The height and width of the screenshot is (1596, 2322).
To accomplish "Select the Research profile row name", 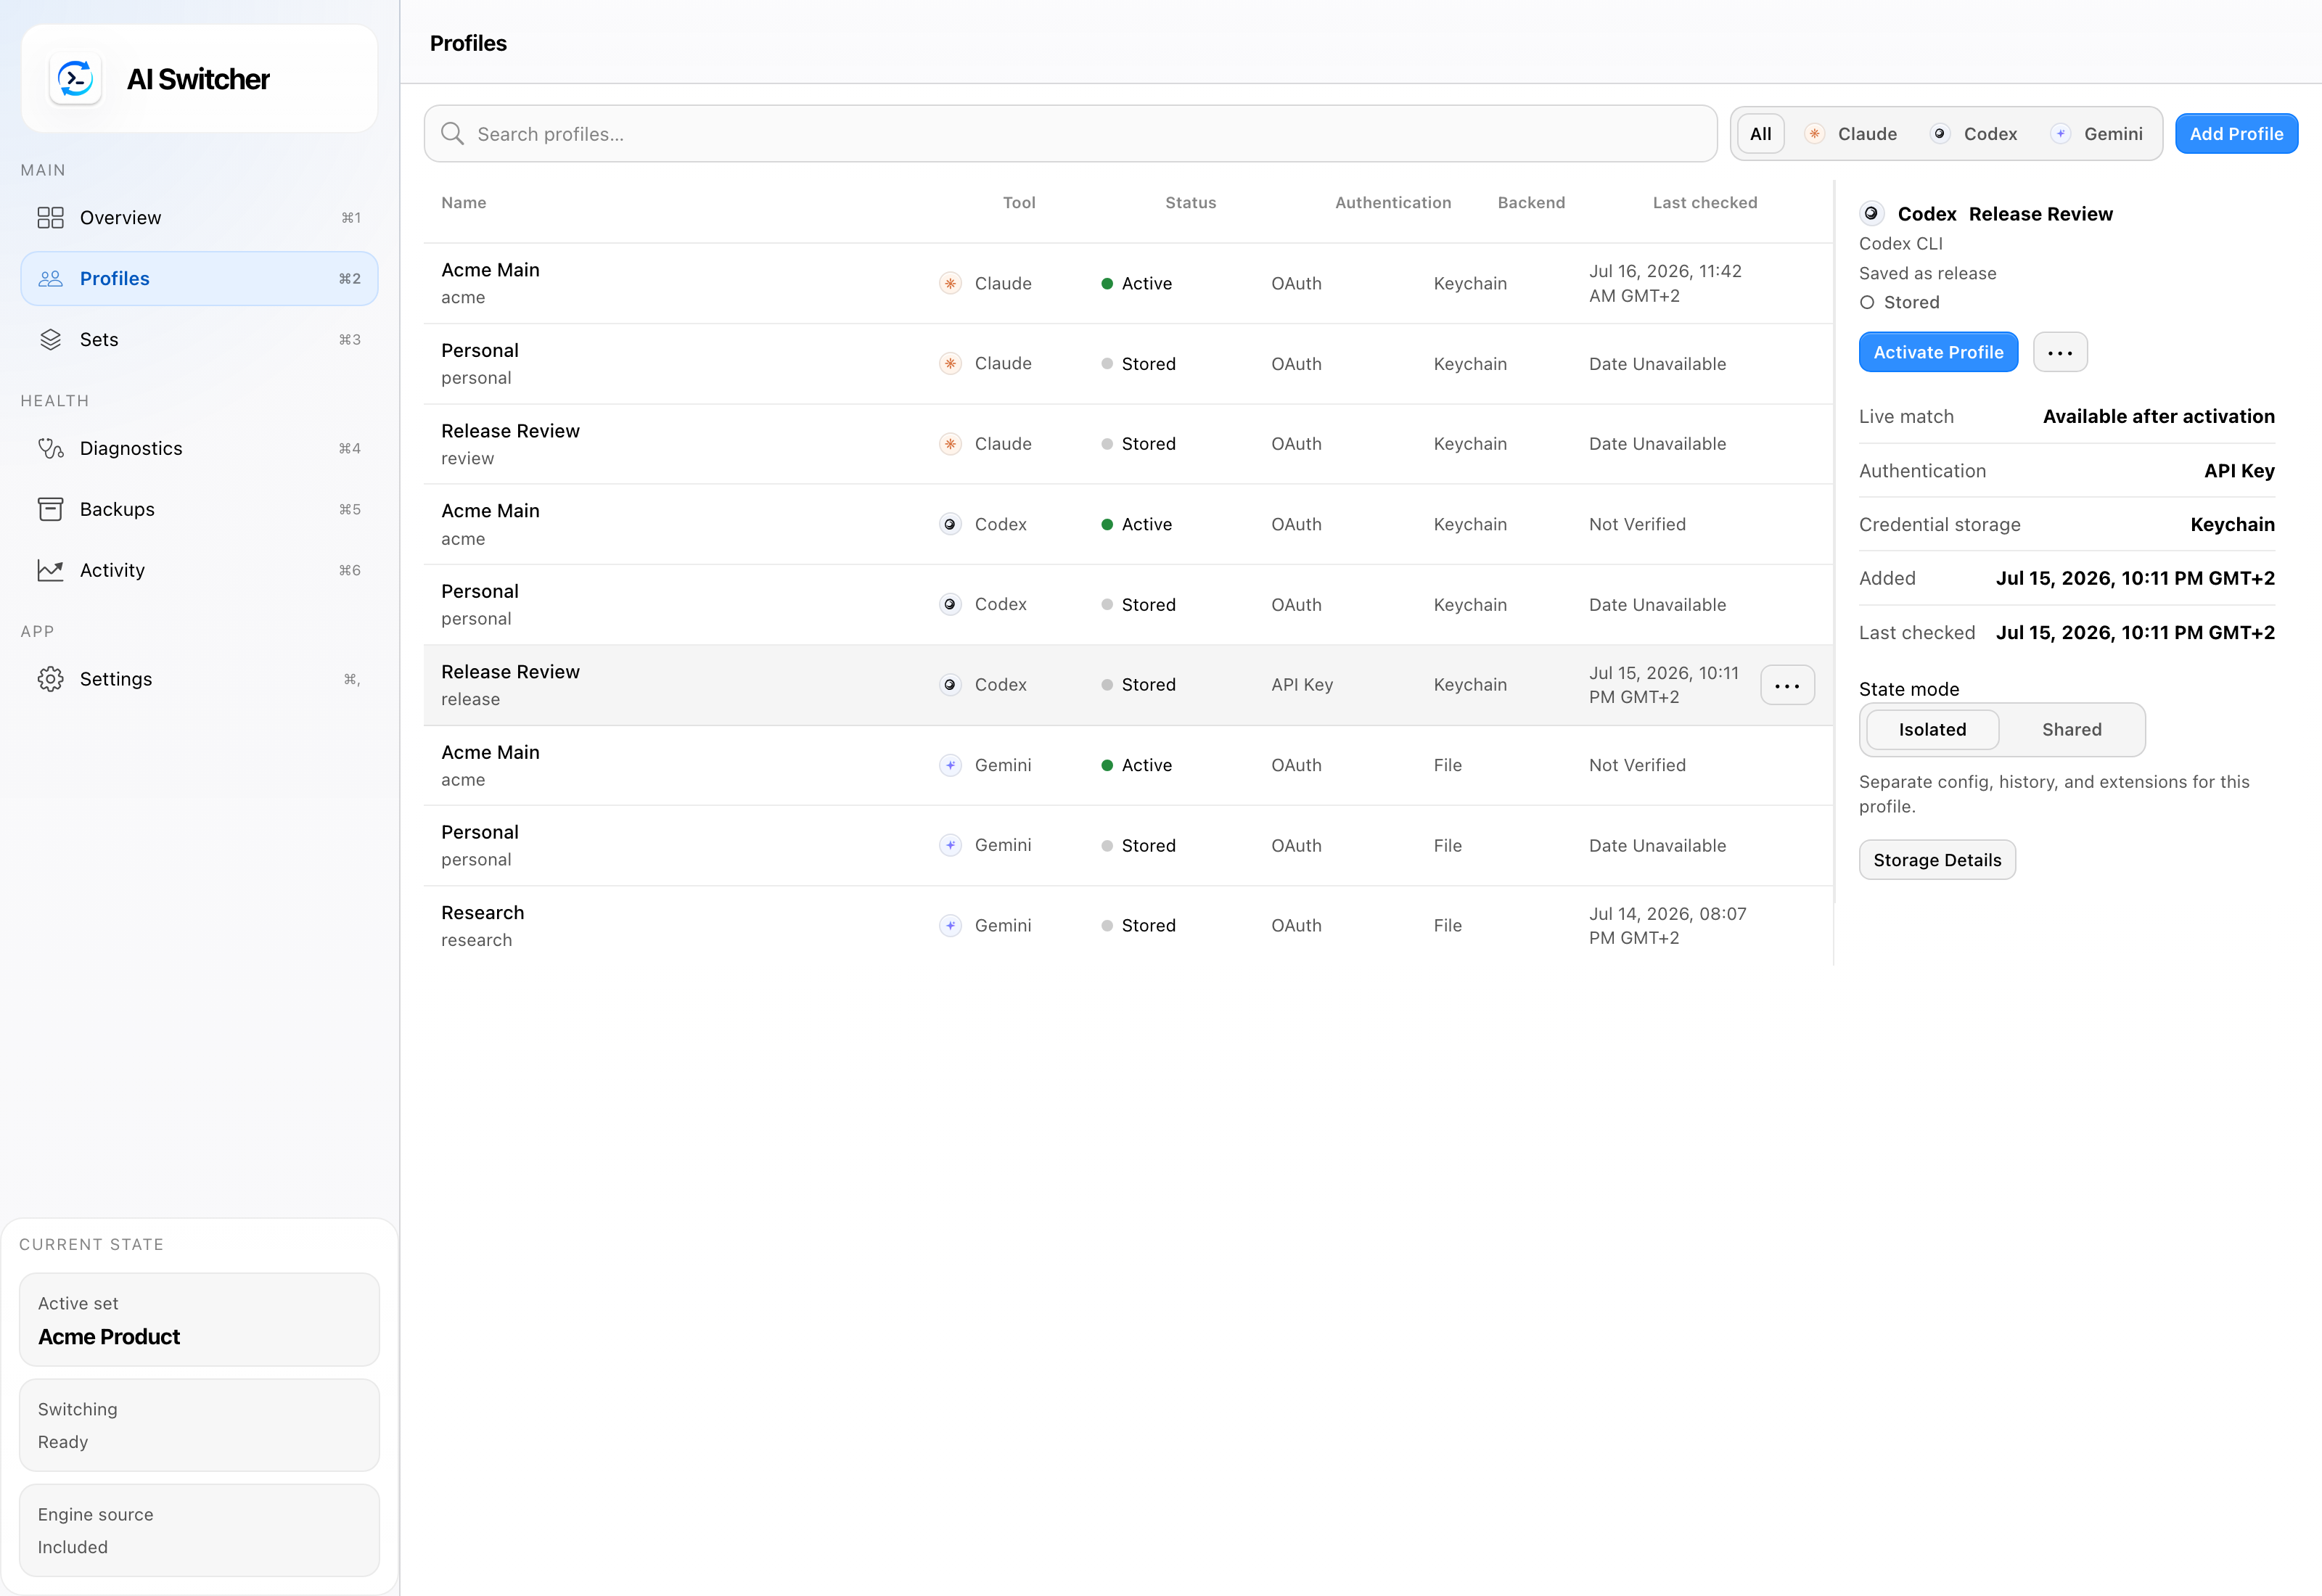I will pos(482,912).
